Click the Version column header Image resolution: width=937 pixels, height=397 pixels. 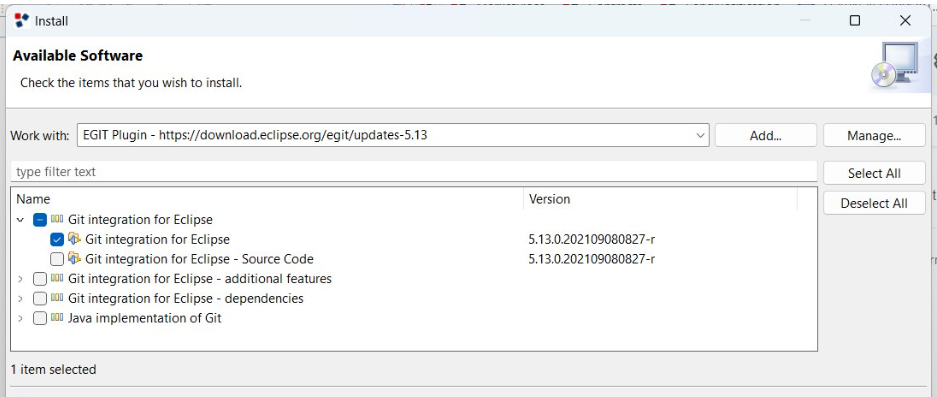point(660,199)
